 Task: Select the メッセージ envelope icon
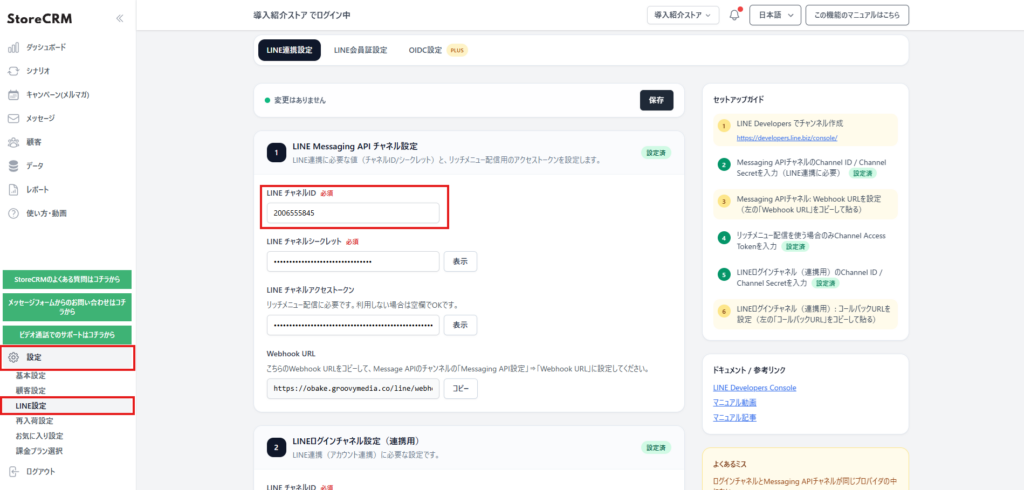click(x=13, y=118)
